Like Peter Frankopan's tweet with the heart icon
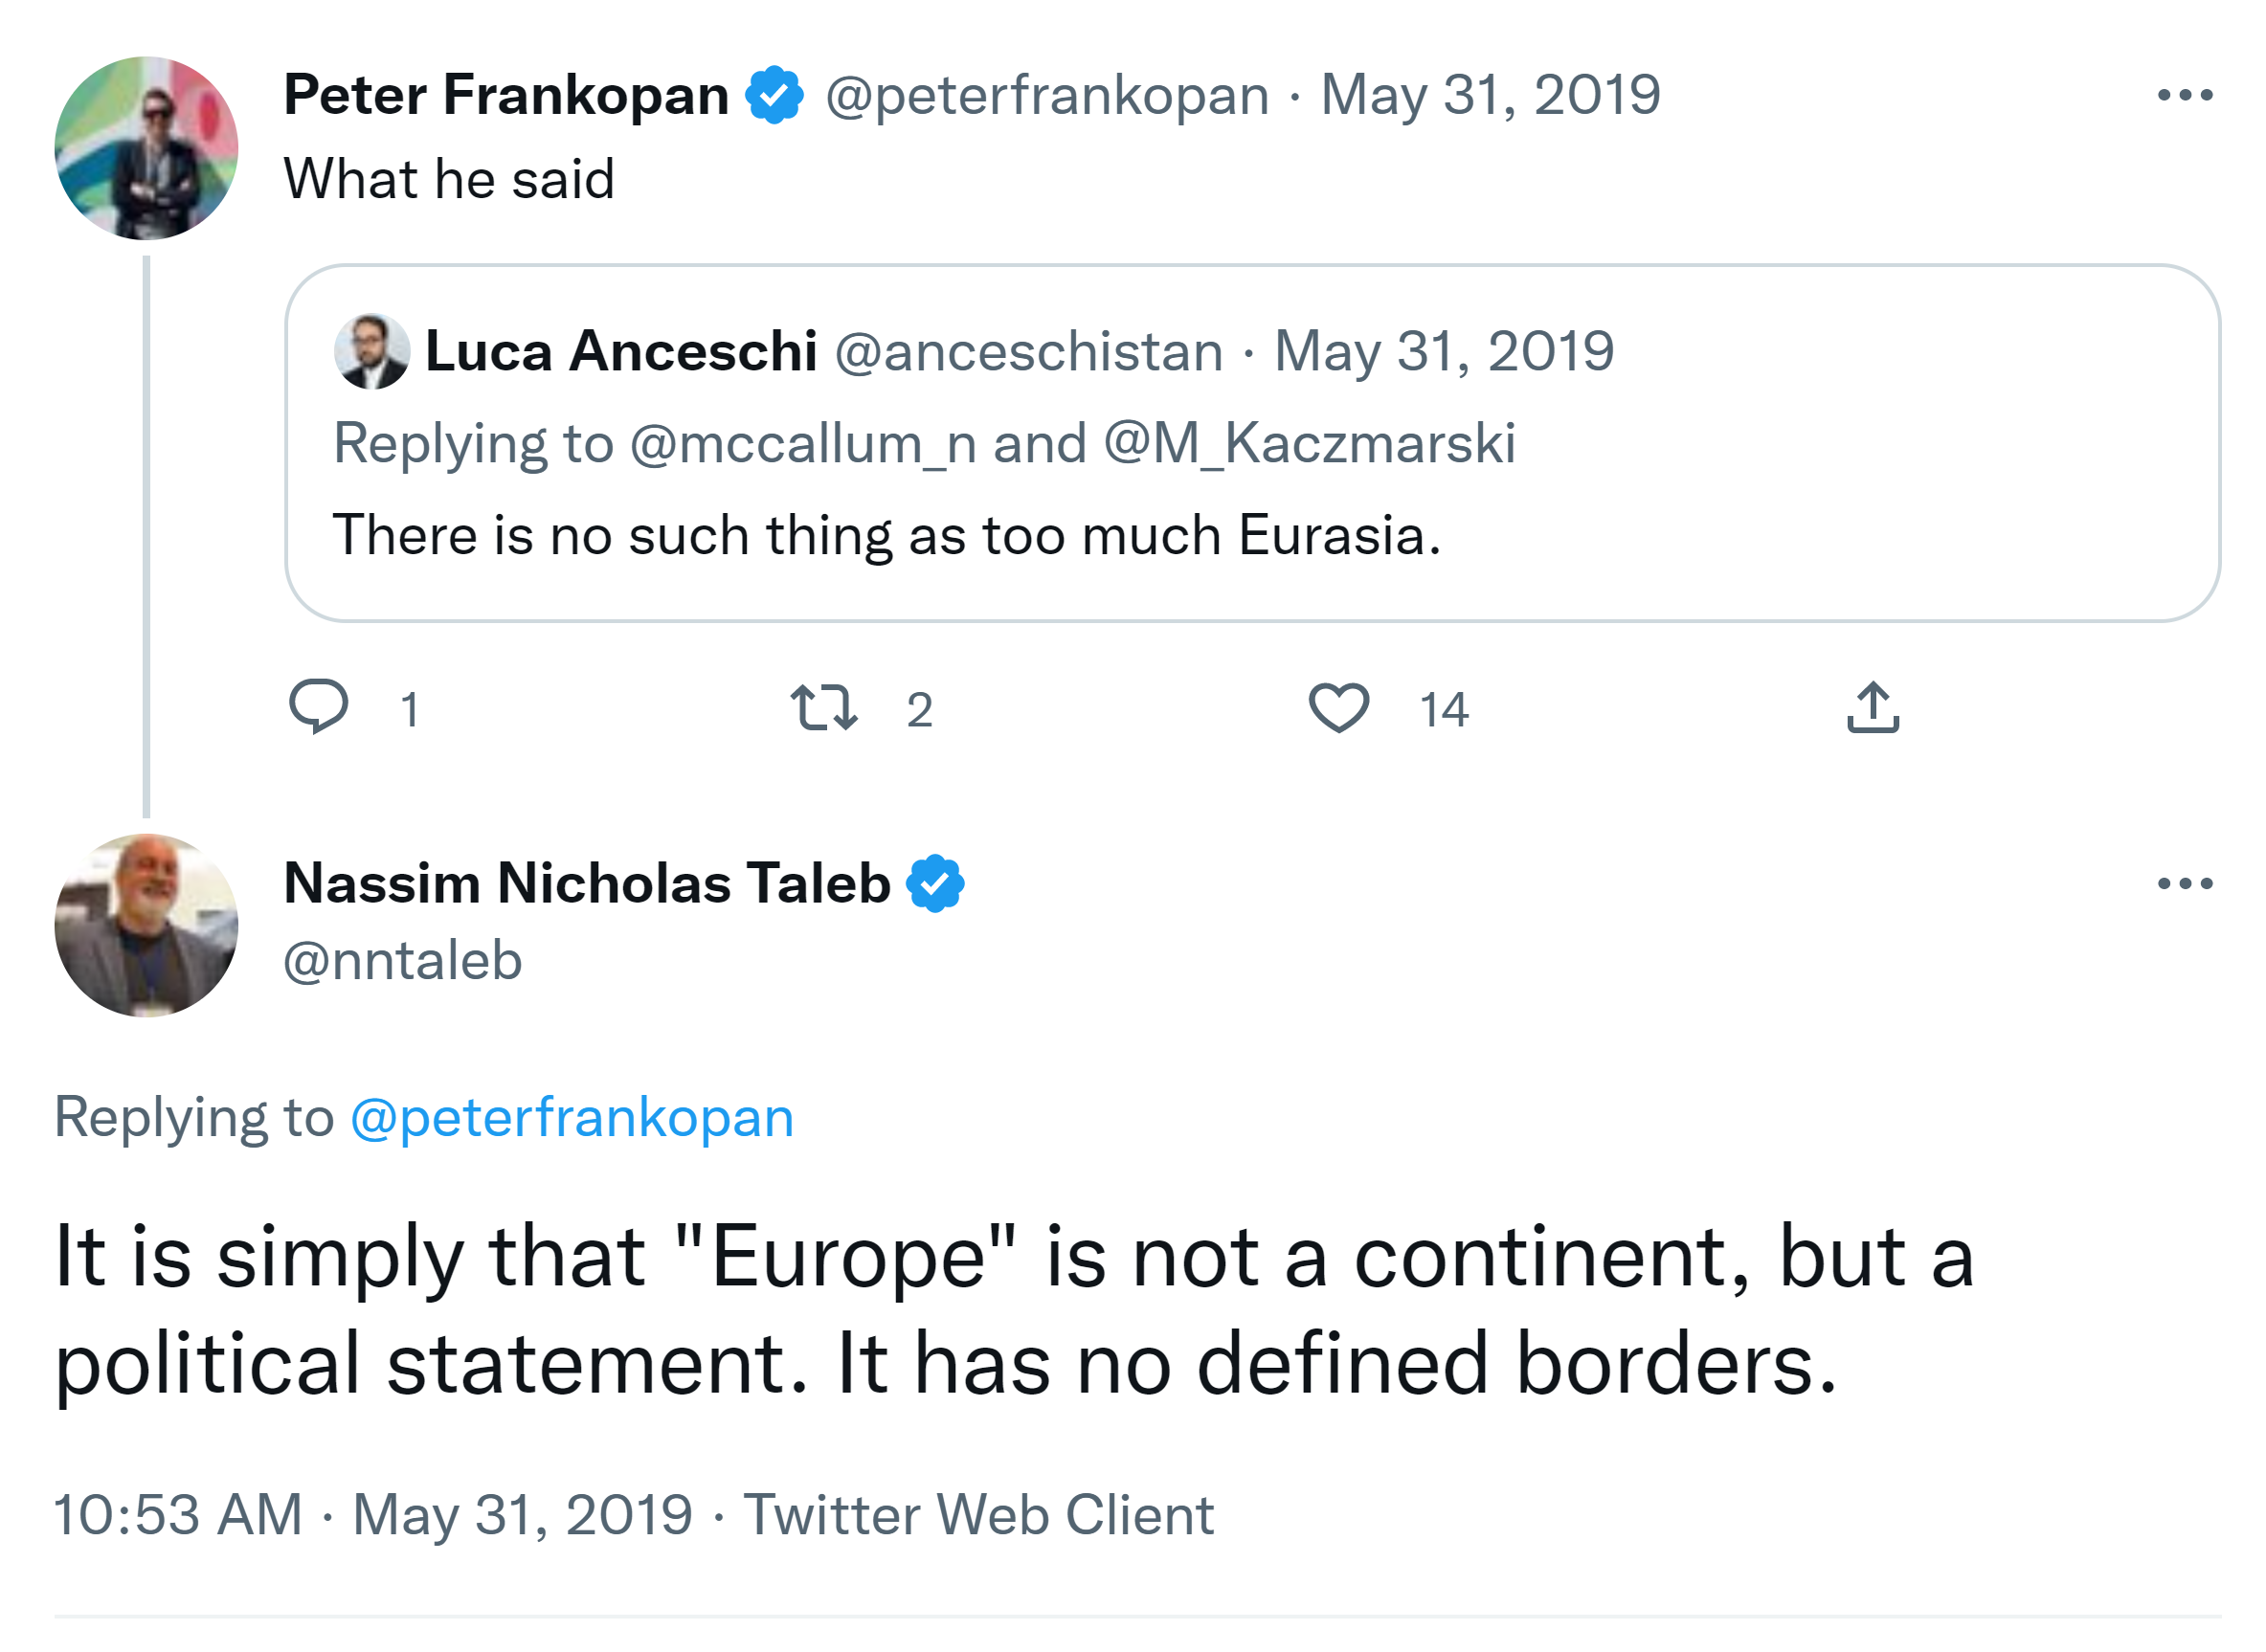This screenshot has height=1652, width=2266. pos(1338,707)
